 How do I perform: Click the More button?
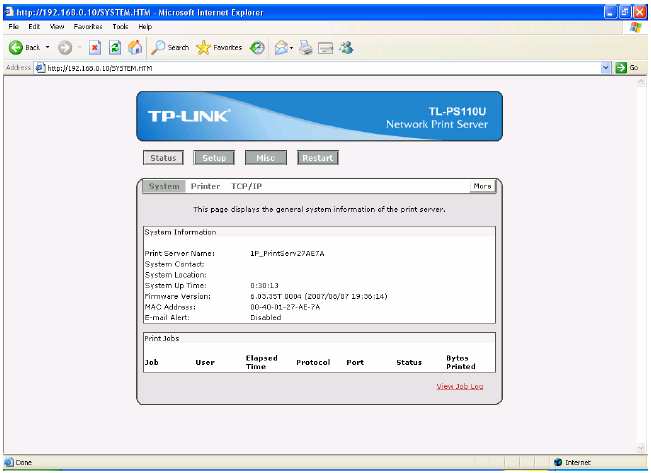[x=482, y=186]
